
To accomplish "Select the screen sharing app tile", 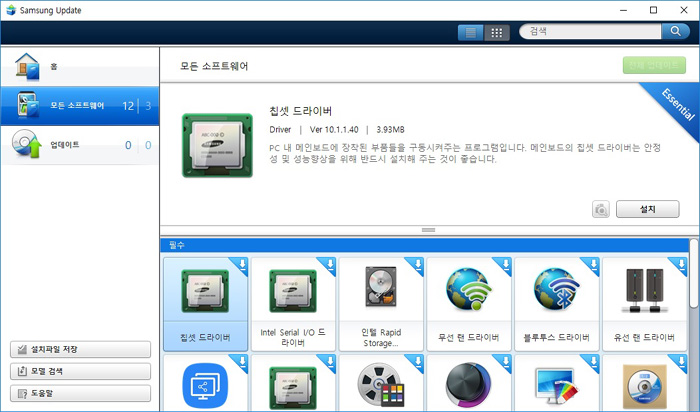I will [x=205, y=383].
